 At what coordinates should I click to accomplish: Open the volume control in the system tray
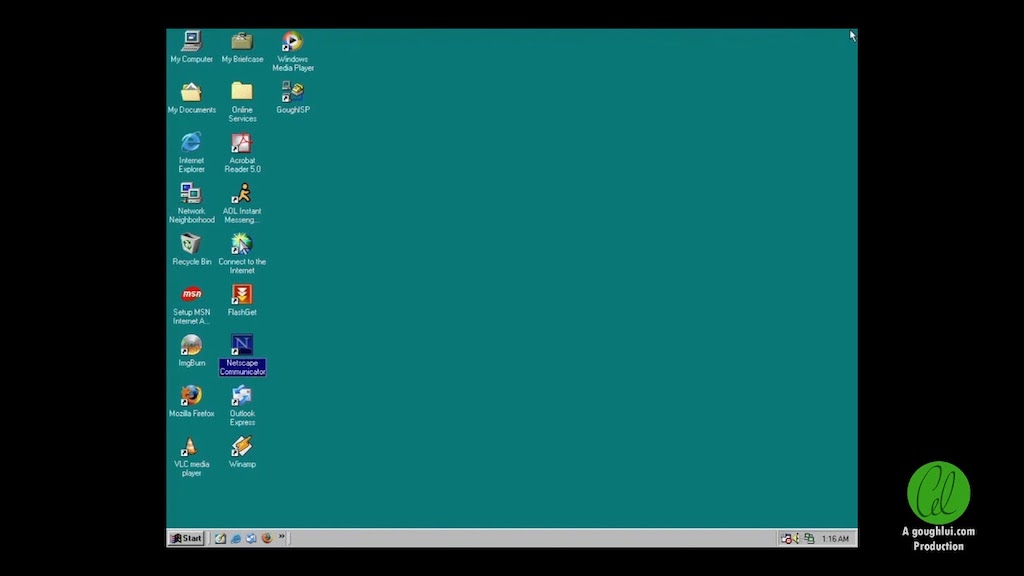pyautogui.click(x=798, y=538)
